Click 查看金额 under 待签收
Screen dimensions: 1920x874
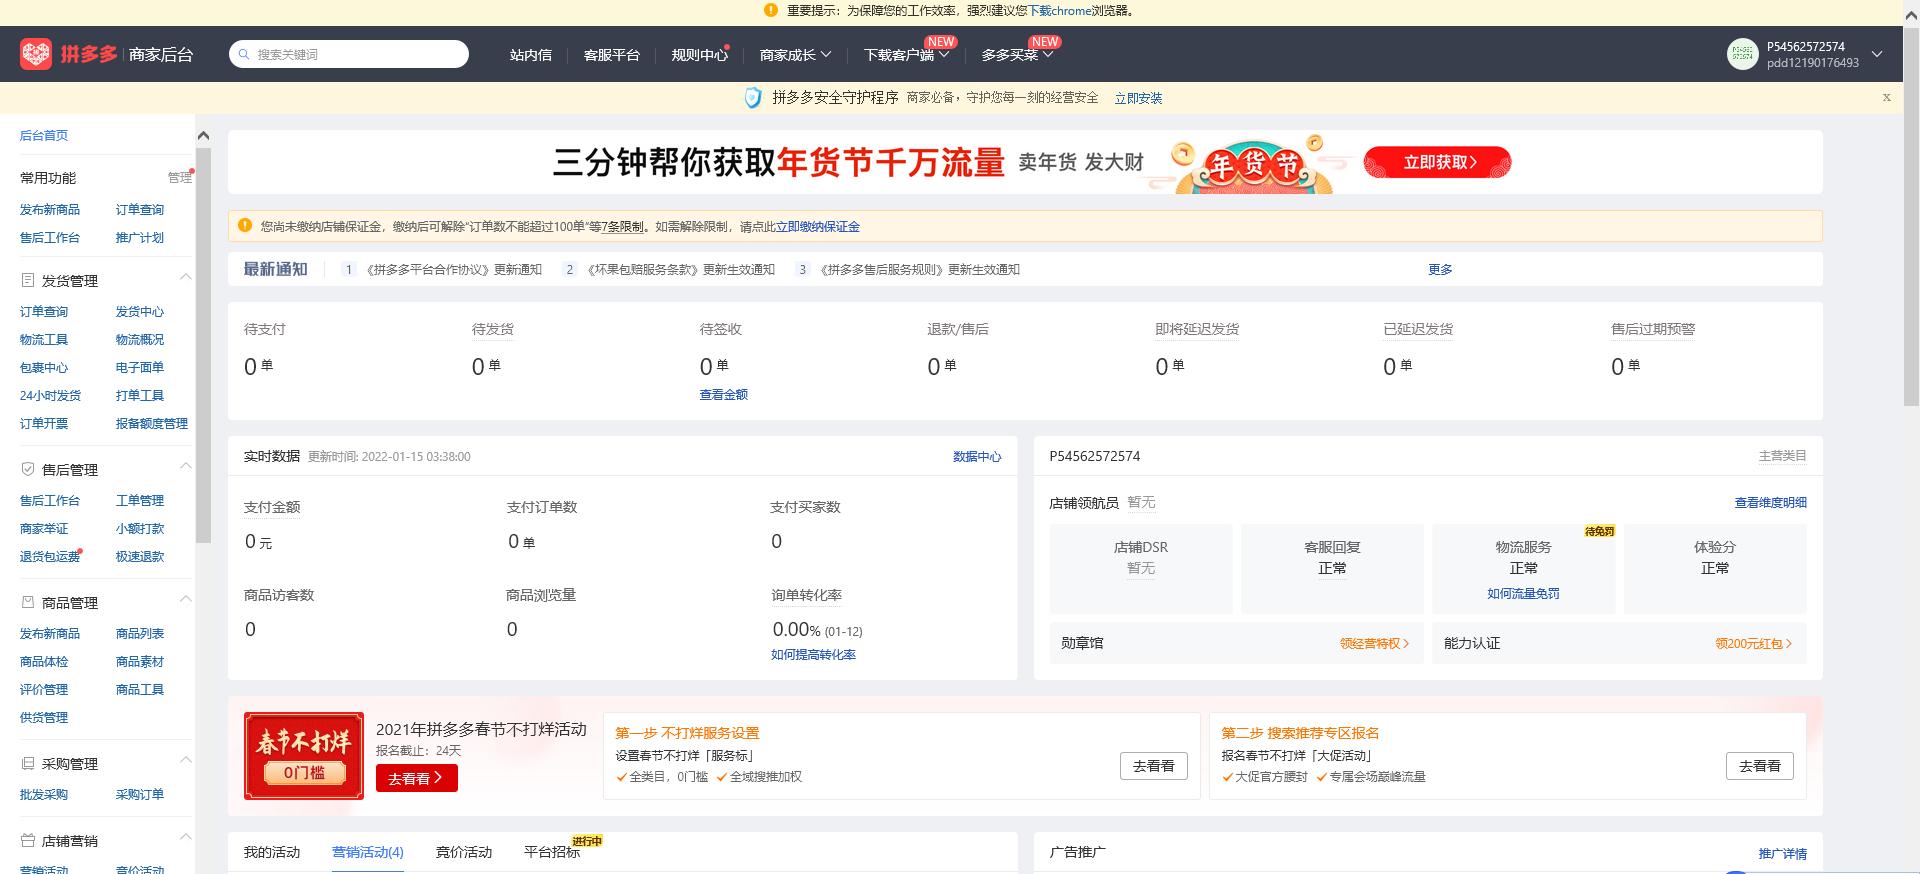[724, 395]
